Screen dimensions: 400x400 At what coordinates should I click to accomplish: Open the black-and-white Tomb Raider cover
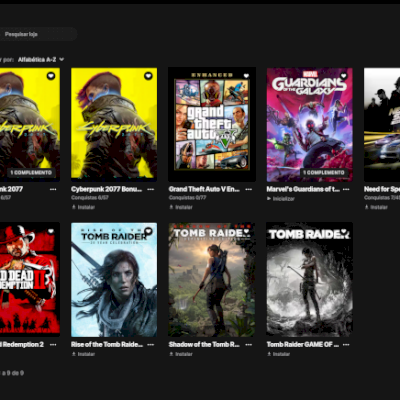(x=310, y=279)
